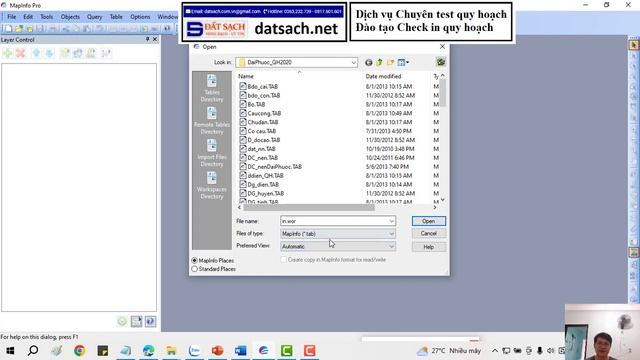The height and width of the screenshot is (360, 640).
Task: Select the Standard Places radio button
Action: (195, 269)
